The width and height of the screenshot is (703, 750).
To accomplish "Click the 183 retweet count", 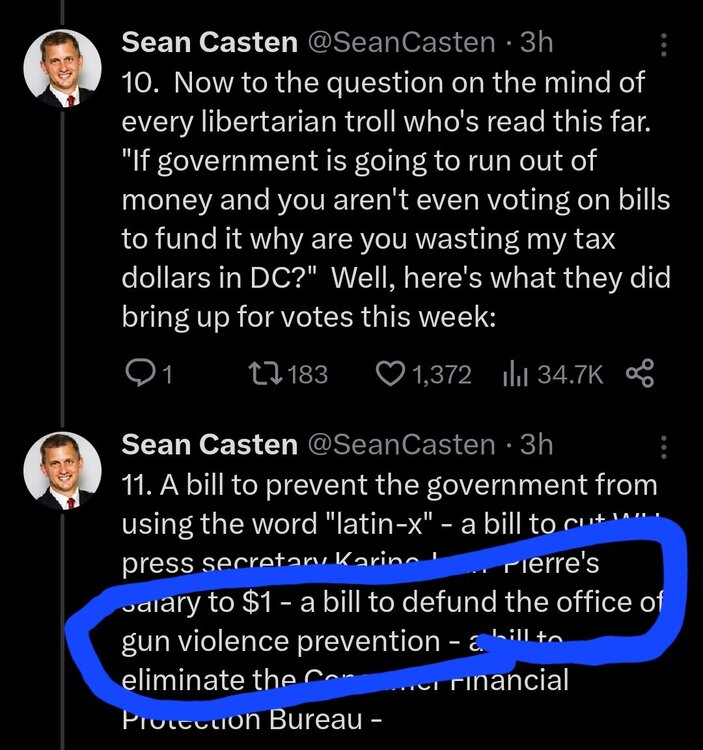I will pos(306,374).
